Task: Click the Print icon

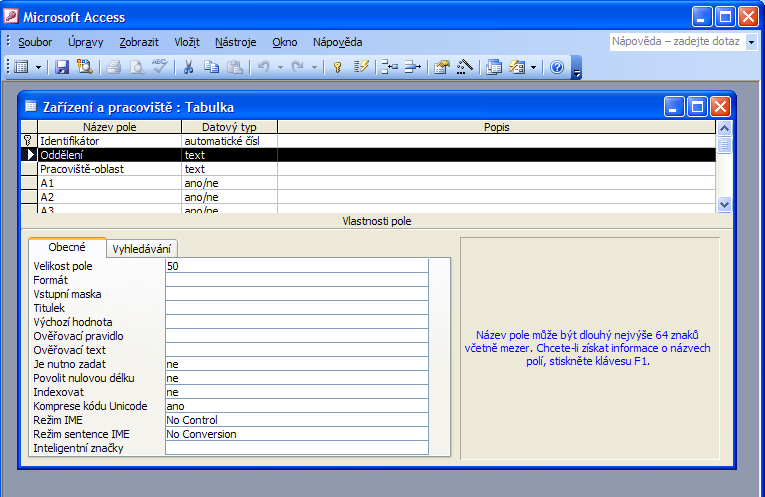Action: tap(113, 67)
